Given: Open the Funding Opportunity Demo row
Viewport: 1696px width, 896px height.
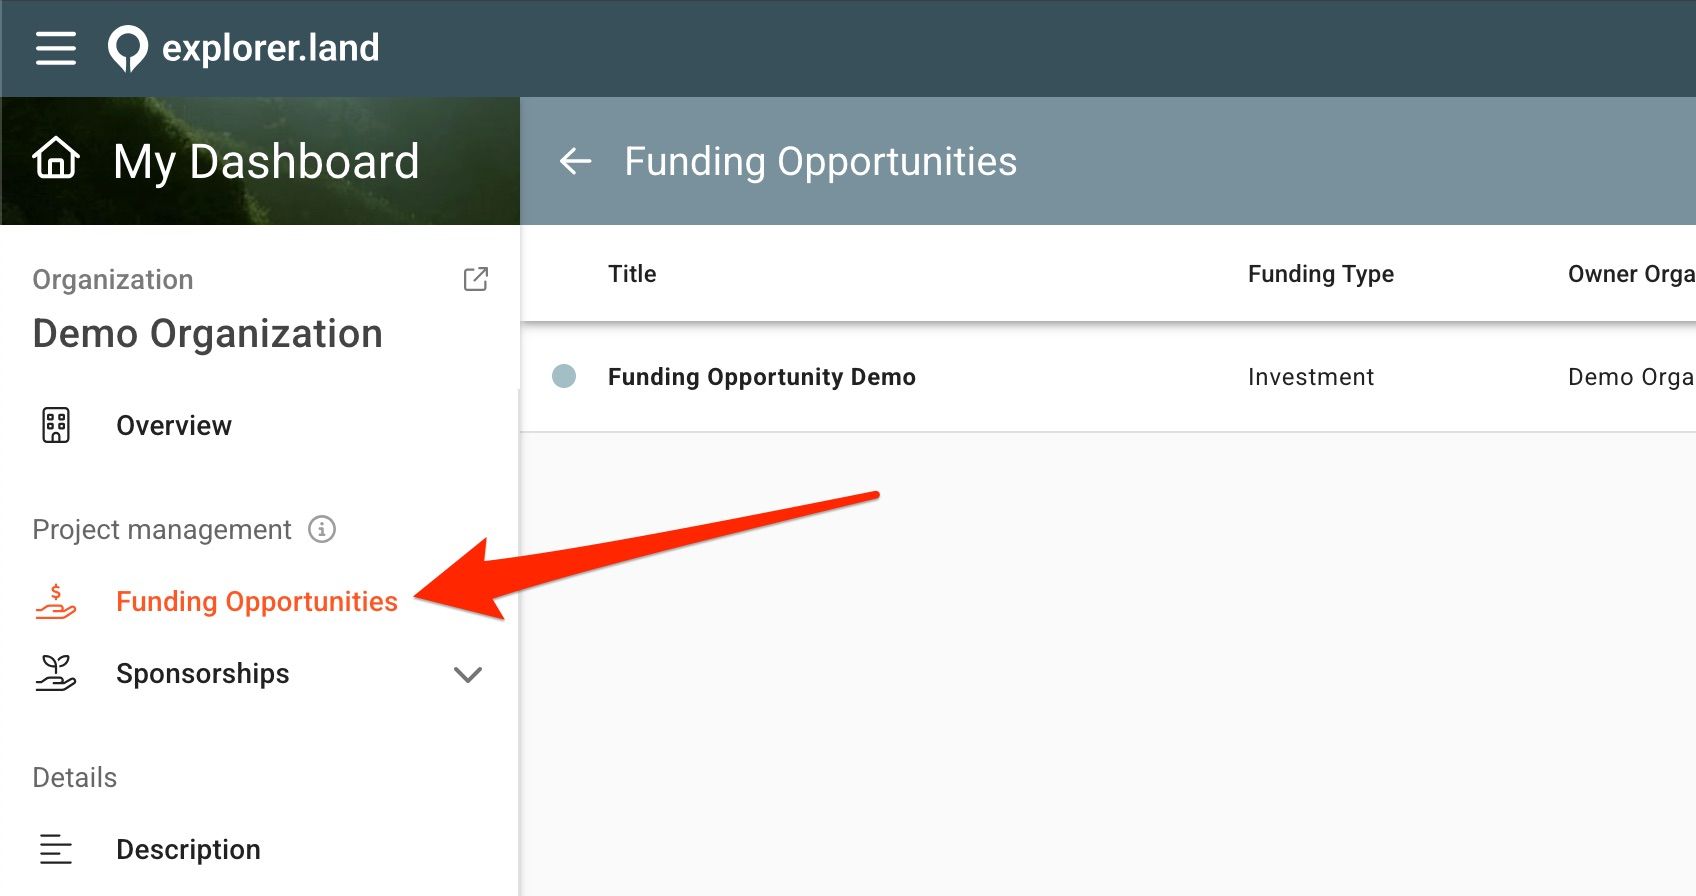Looking at the screenshot, I should click(x=1108, y=377).
